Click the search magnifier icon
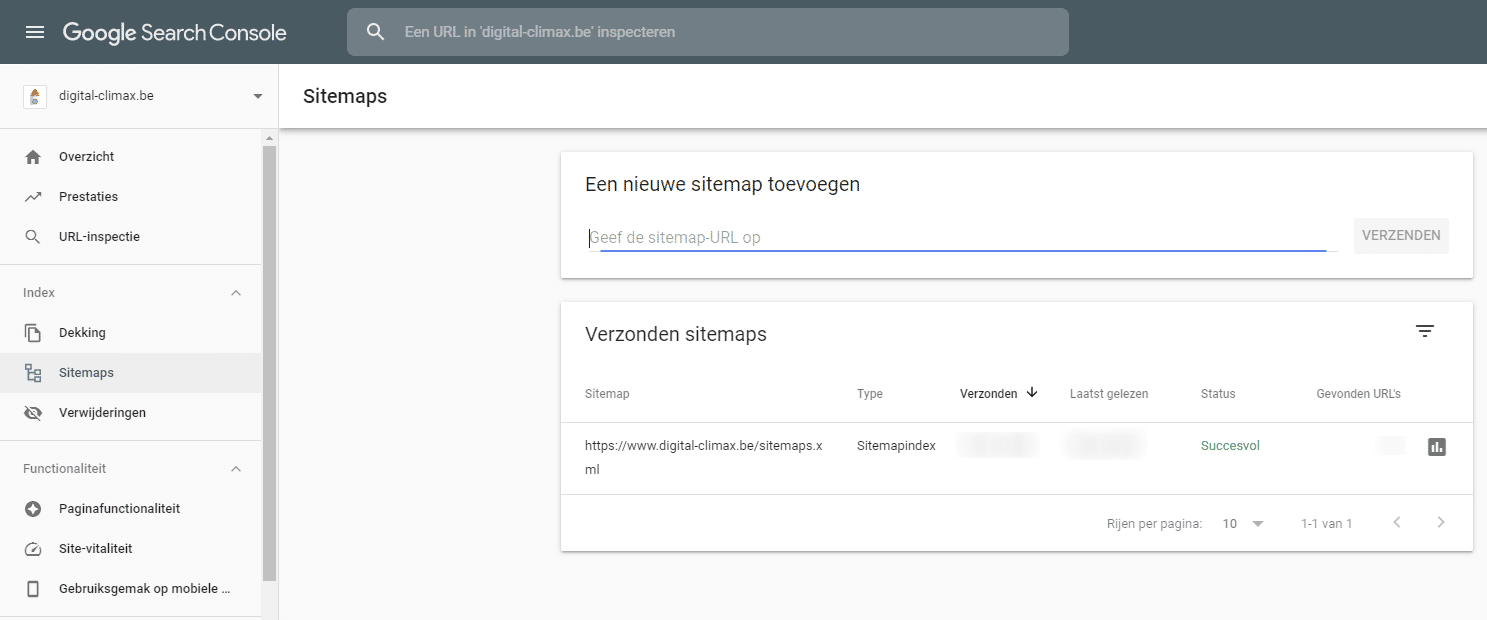The height and width of the screenshot is (620, 1487). (x=376, y=32)
